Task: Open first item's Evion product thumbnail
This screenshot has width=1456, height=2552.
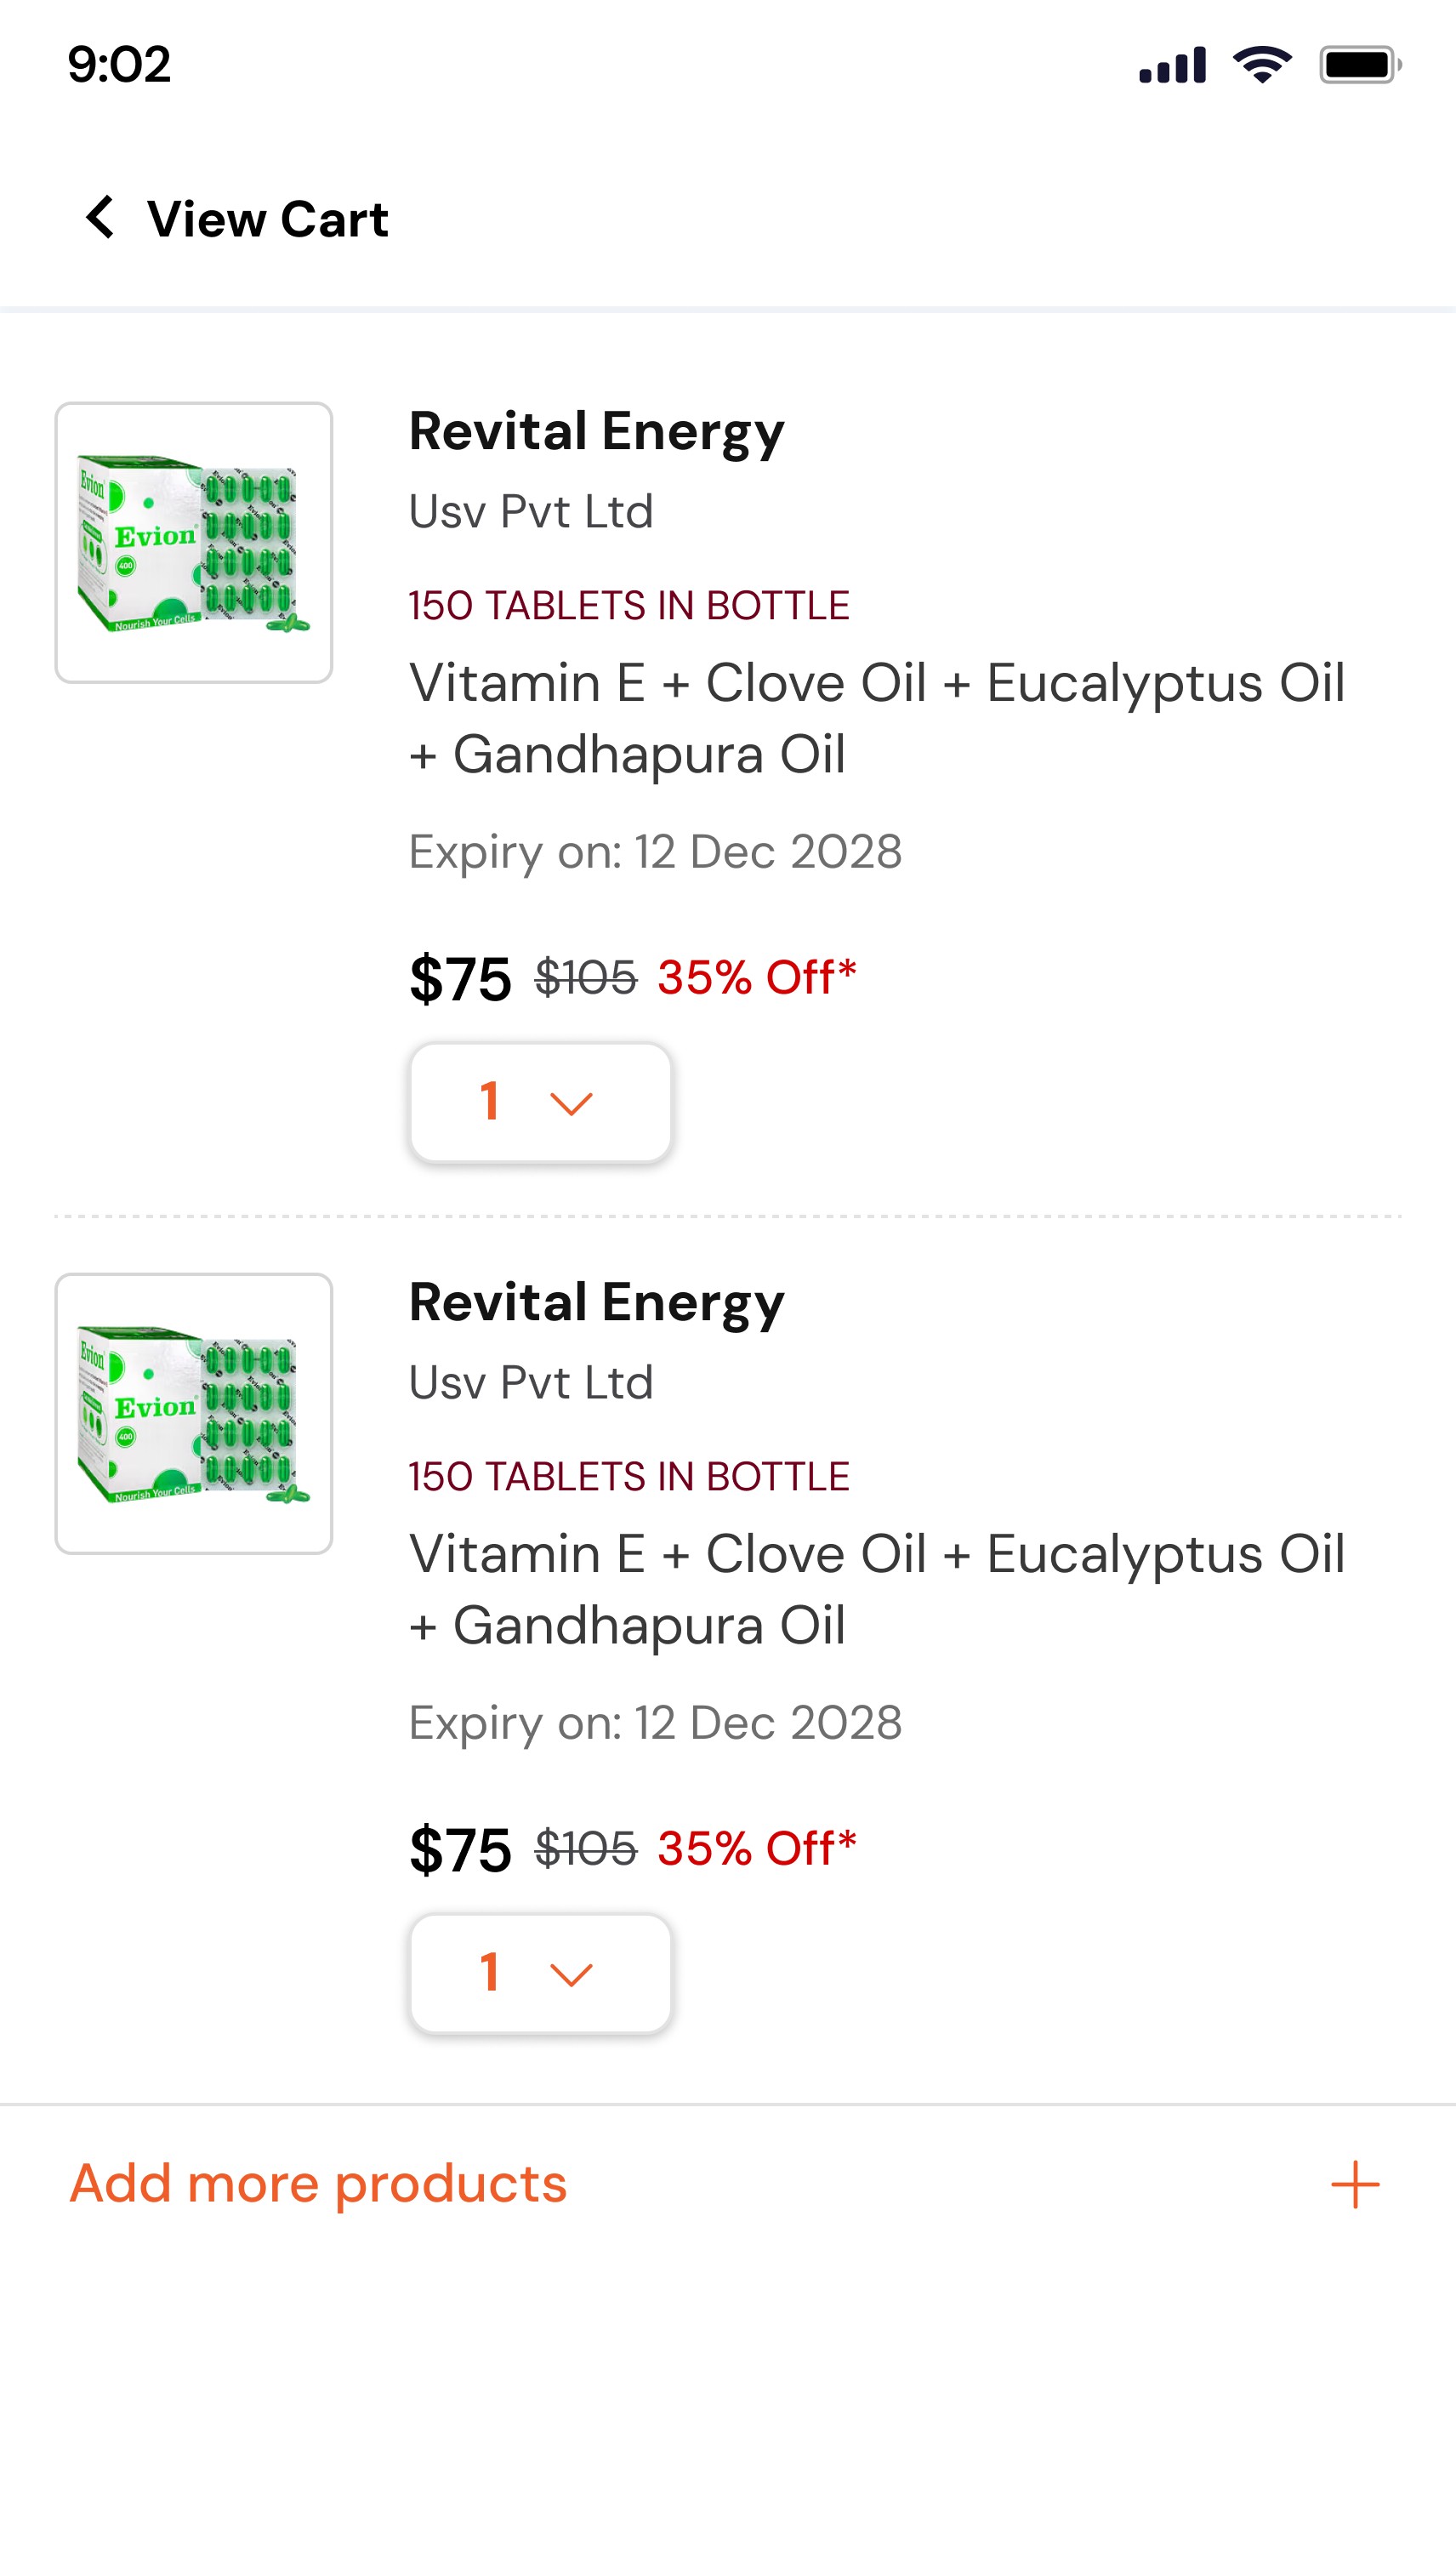Action: (x=194, y=543)
